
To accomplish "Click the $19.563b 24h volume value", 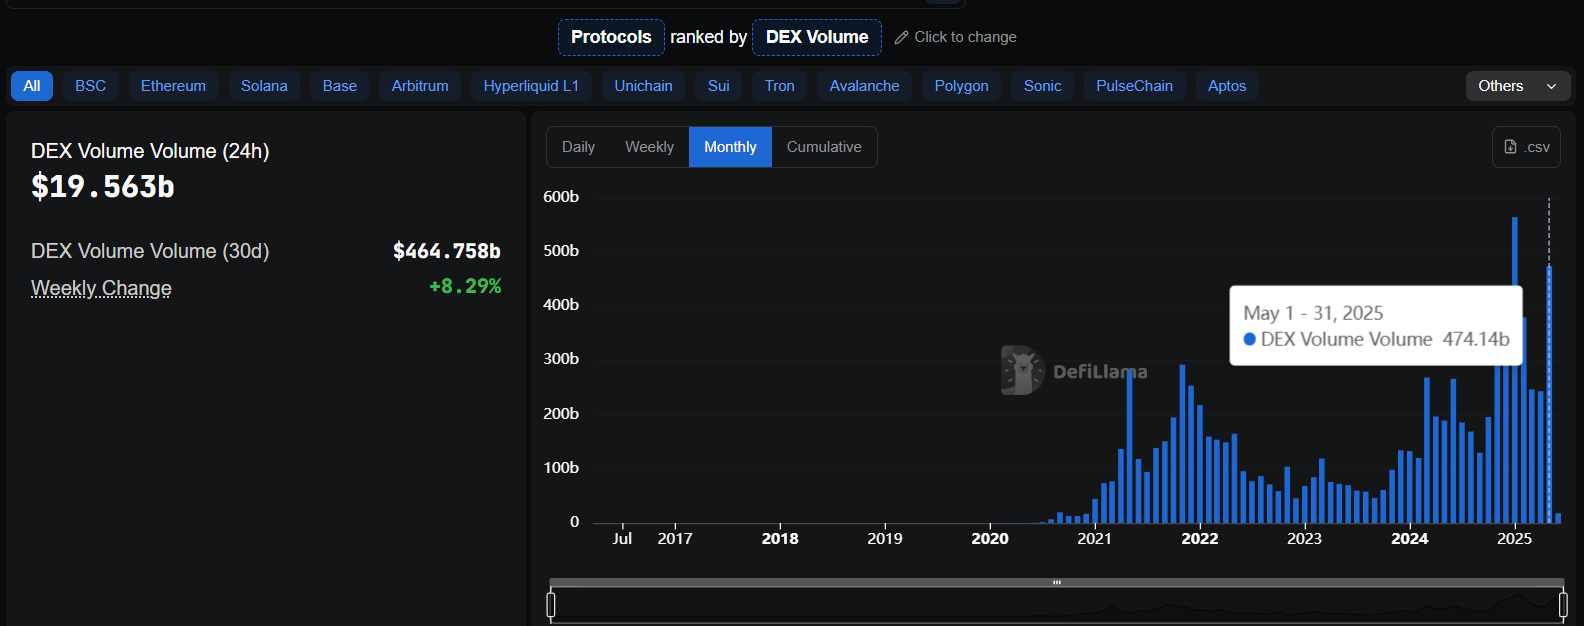I will (x=103, y=187).
